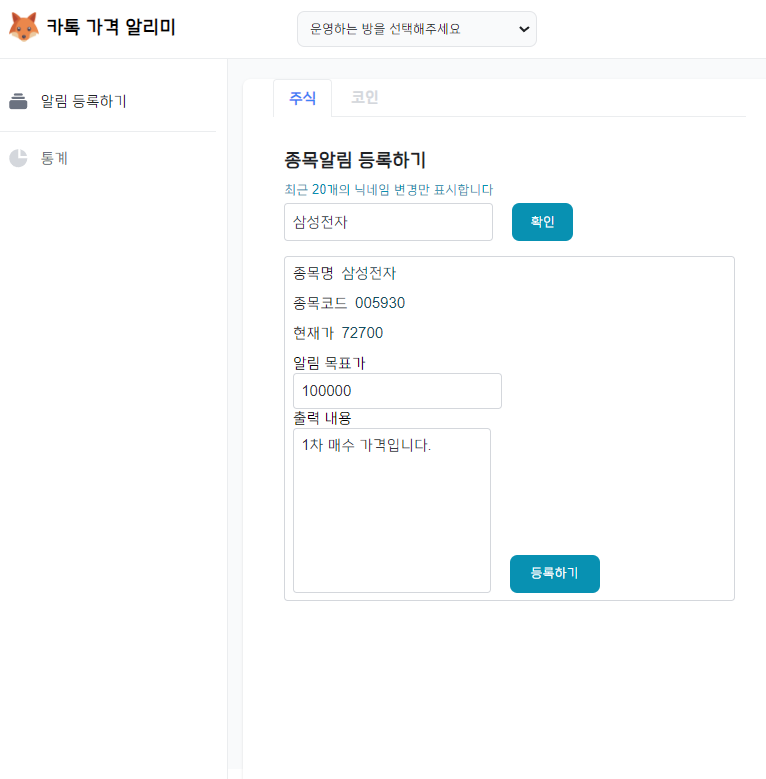
Task: Switch to the 코인 tab
Action: 365,97
